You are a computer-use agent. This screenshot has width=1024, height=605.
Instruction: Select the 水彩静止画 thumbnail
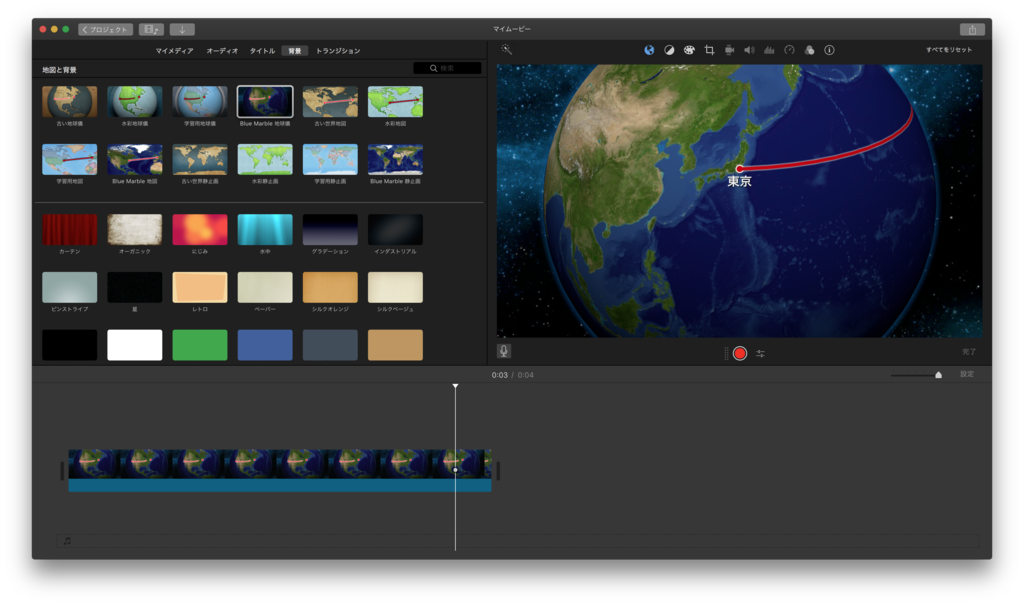coord(265,159)
